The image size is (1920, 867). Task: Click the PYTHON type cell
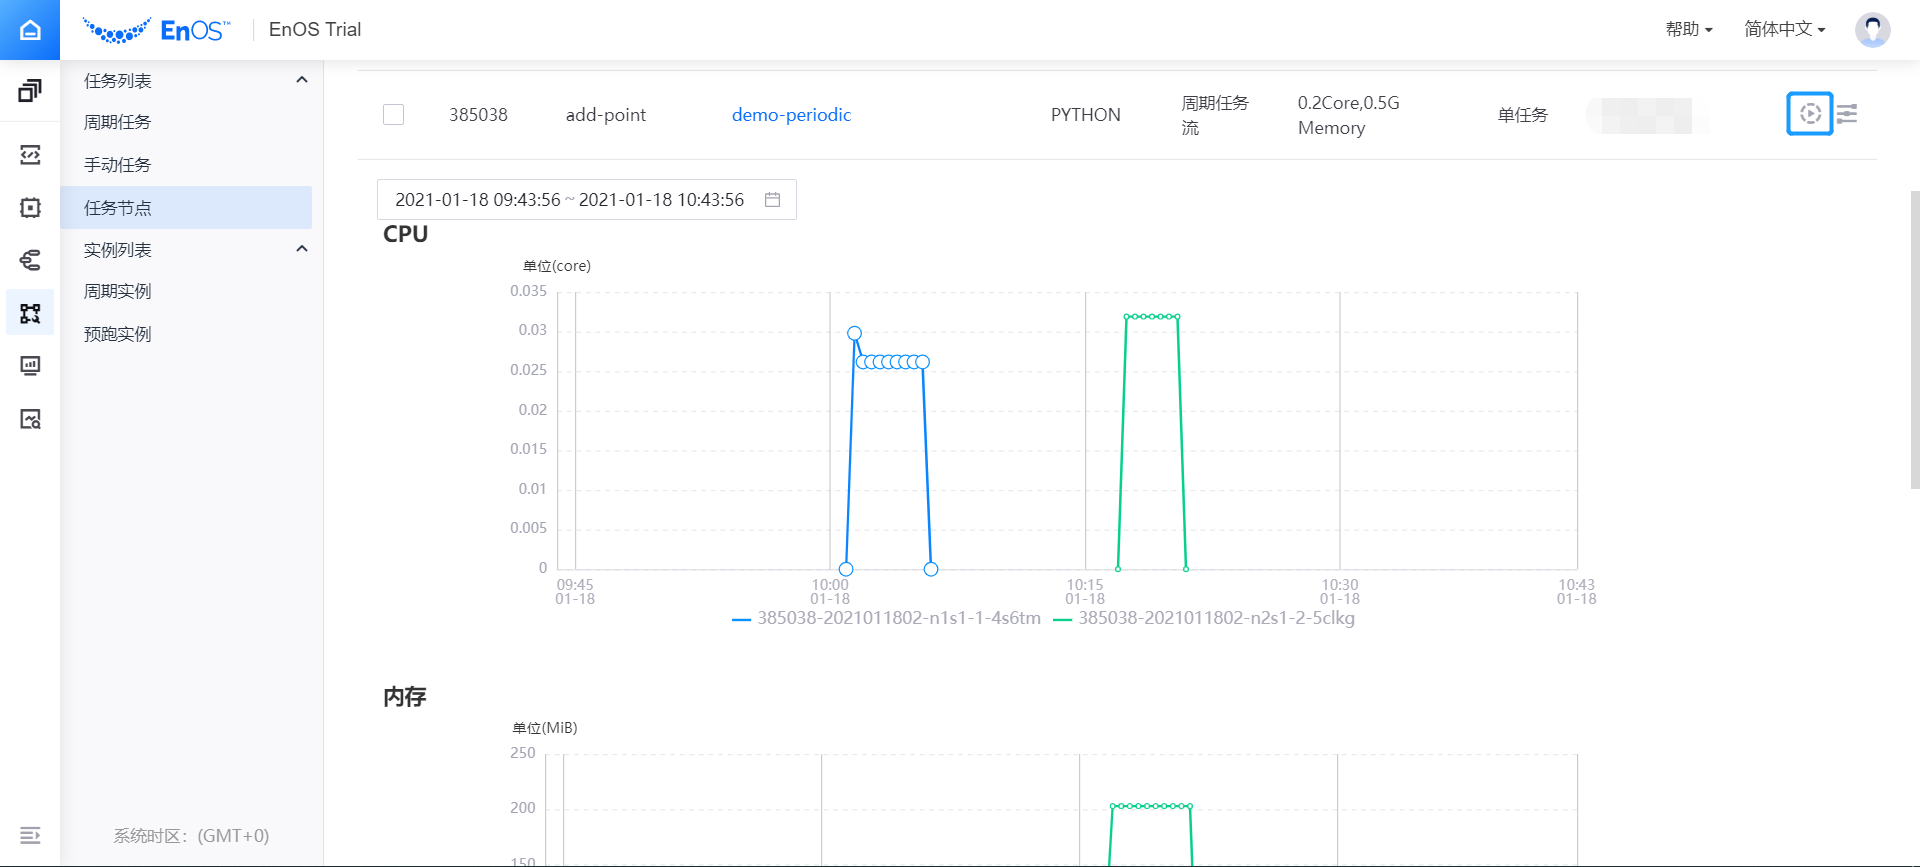1086,115
